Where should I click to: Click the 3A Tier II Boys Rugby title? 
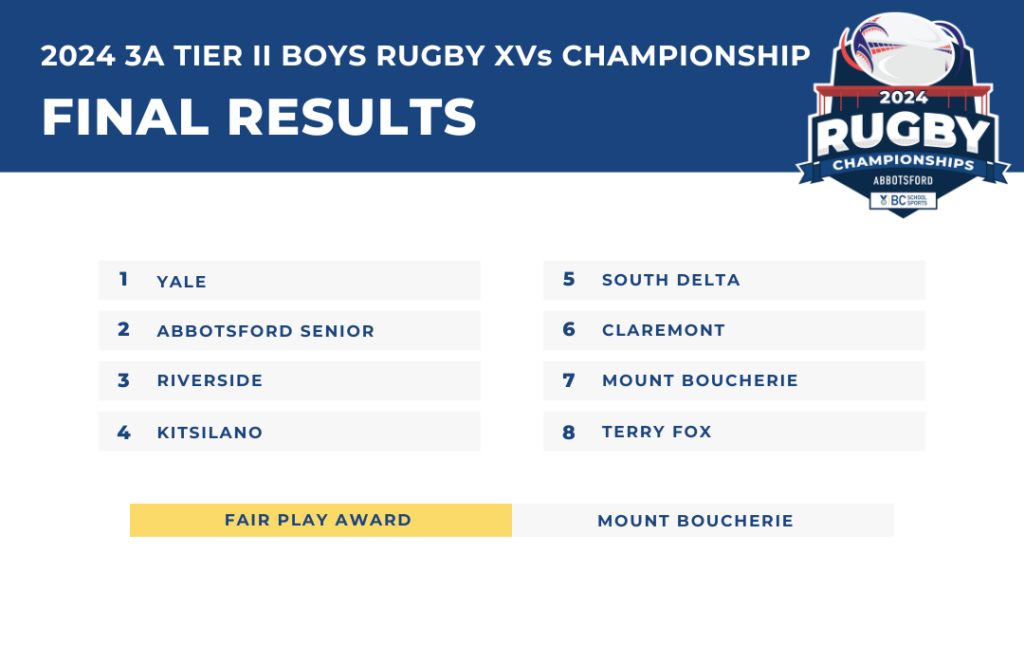pyautogui.click(x=425, y=55)
